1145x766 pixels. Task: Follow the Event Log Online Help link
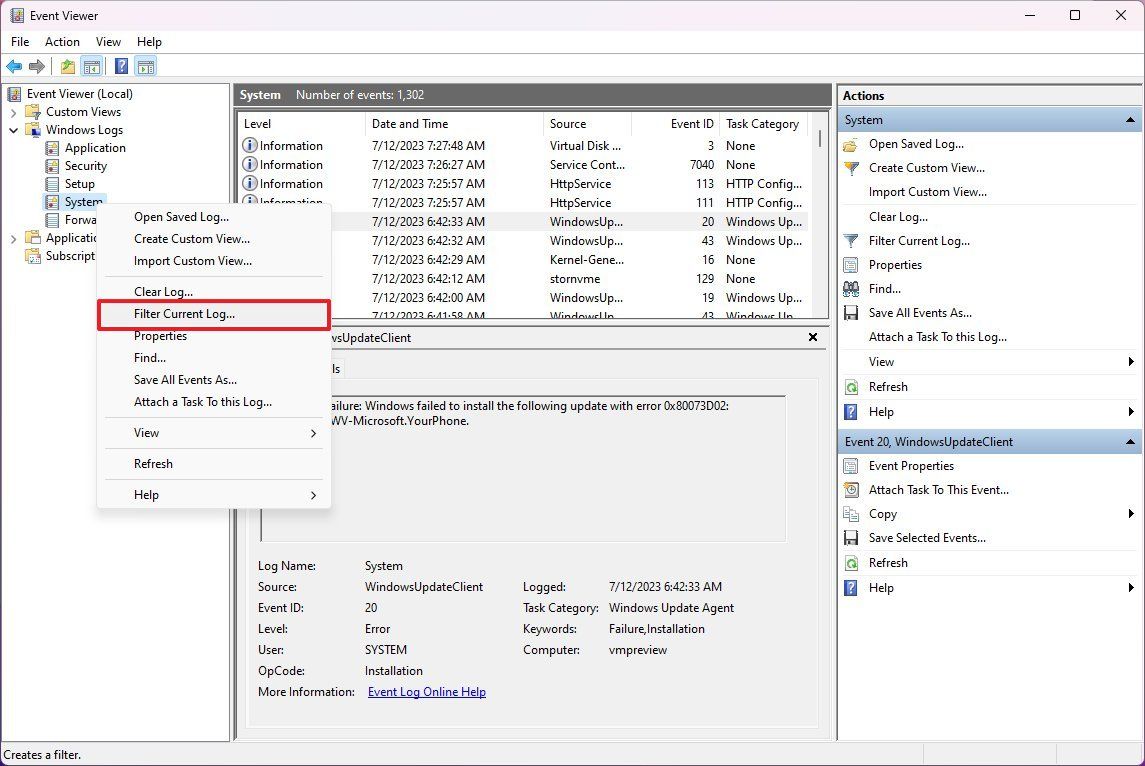pyautogui.click(x=426, y=691)
